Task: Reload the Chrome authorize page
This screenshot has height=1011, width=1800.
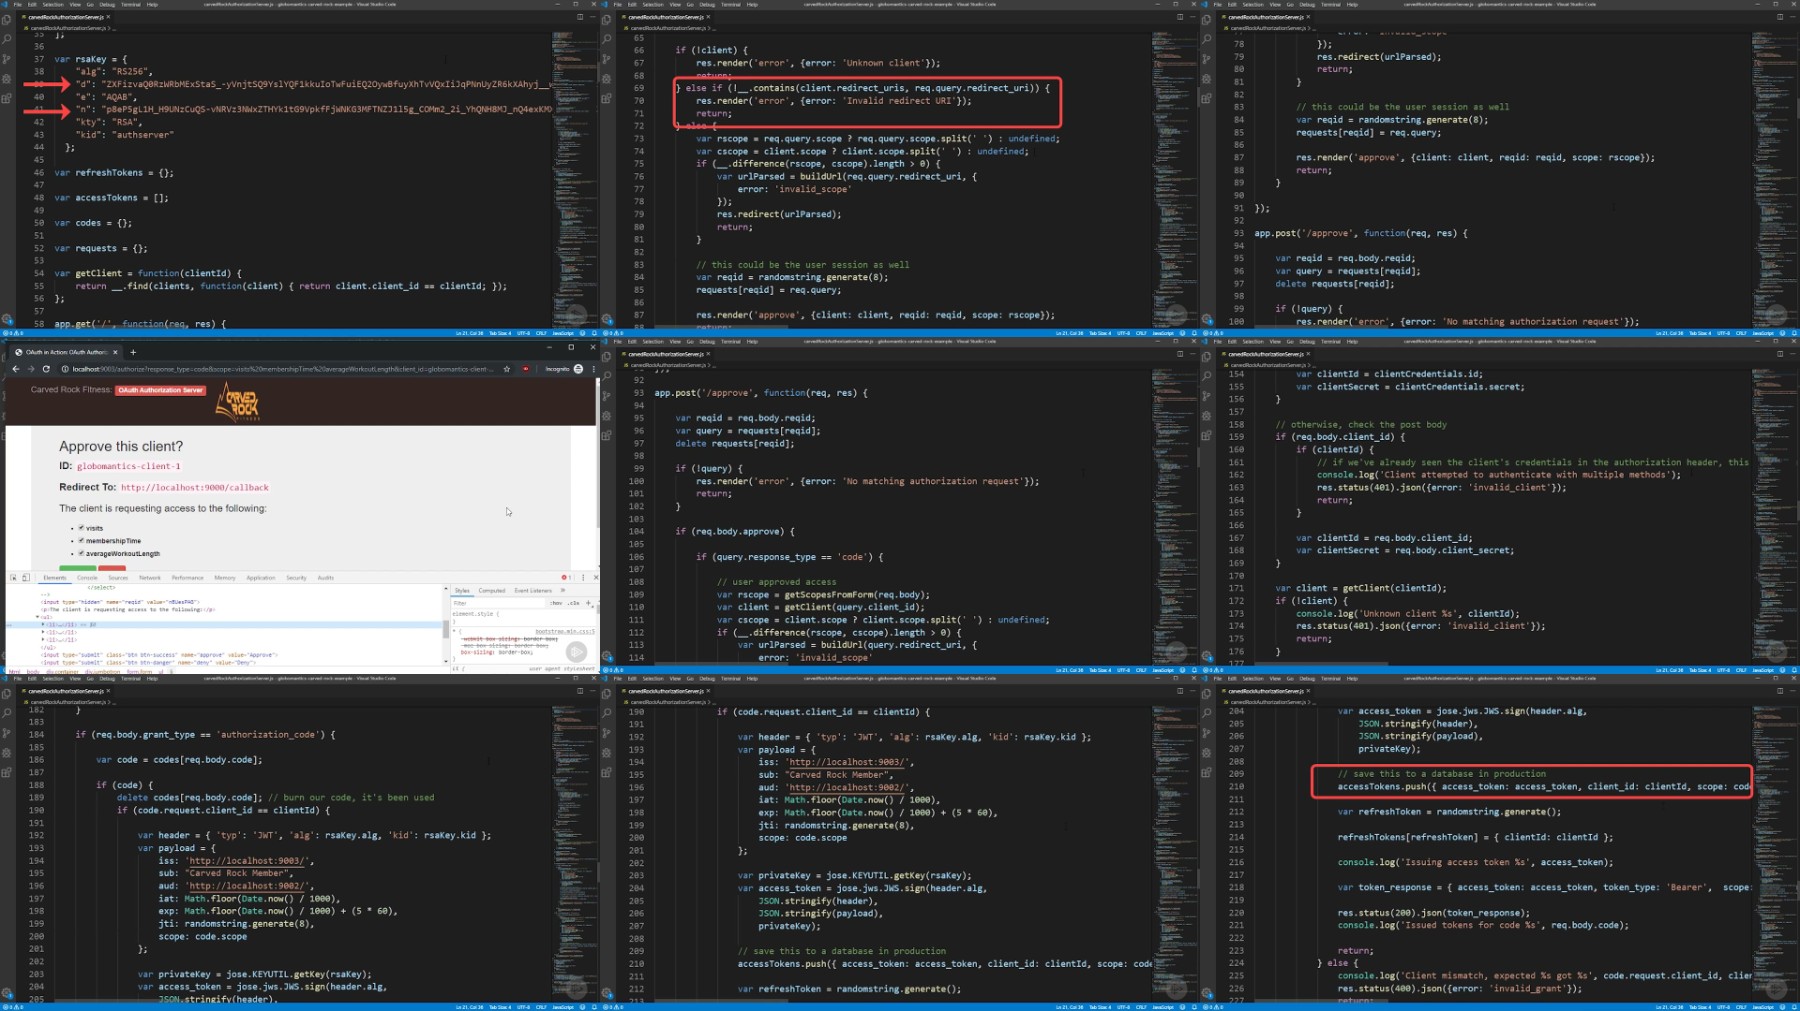Action: coord(46,369)
